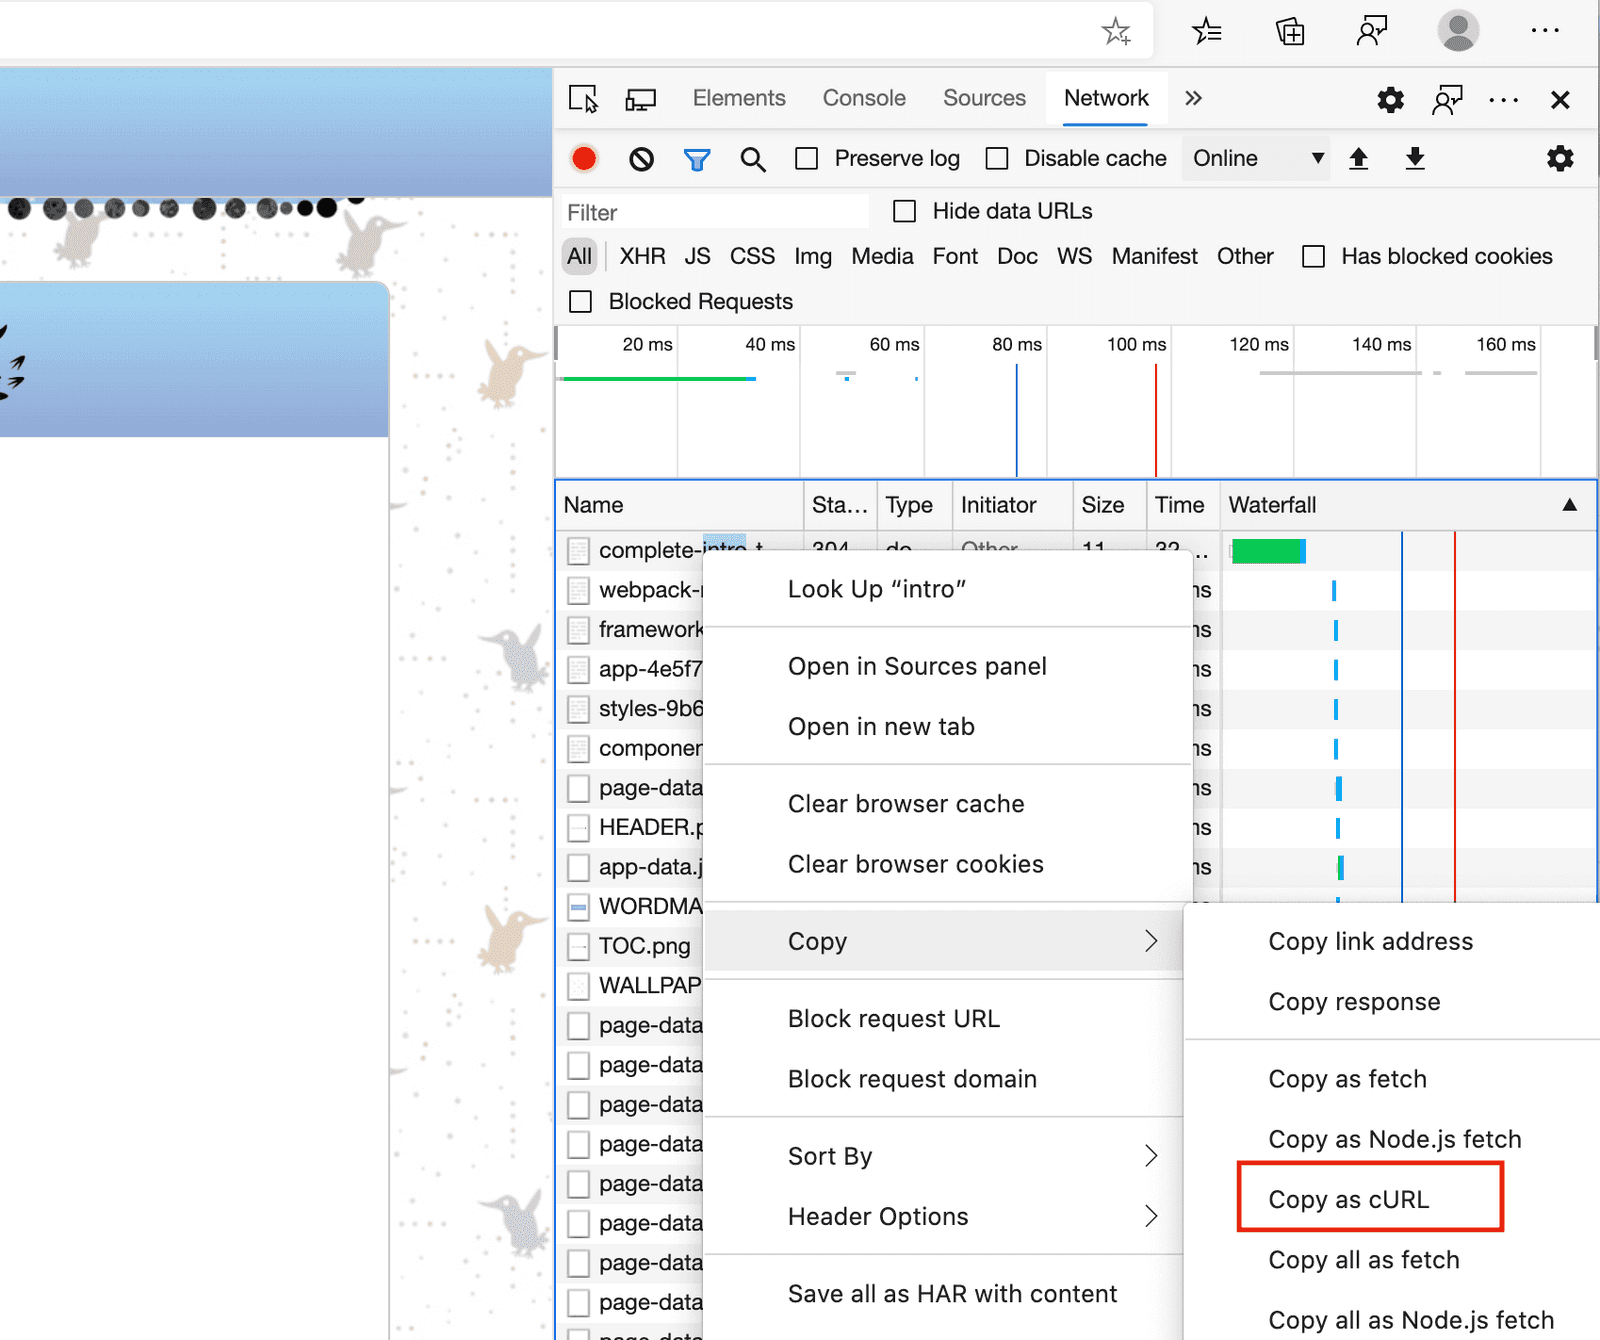Open network search with the magnifier icon
1600x1340 pixels.
(753, 159)
